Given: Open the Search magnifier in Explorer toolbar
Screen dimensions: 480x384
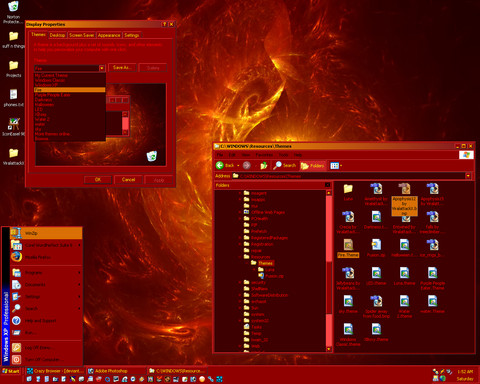Looking at the screenshot, I should (x=277, y=165).
